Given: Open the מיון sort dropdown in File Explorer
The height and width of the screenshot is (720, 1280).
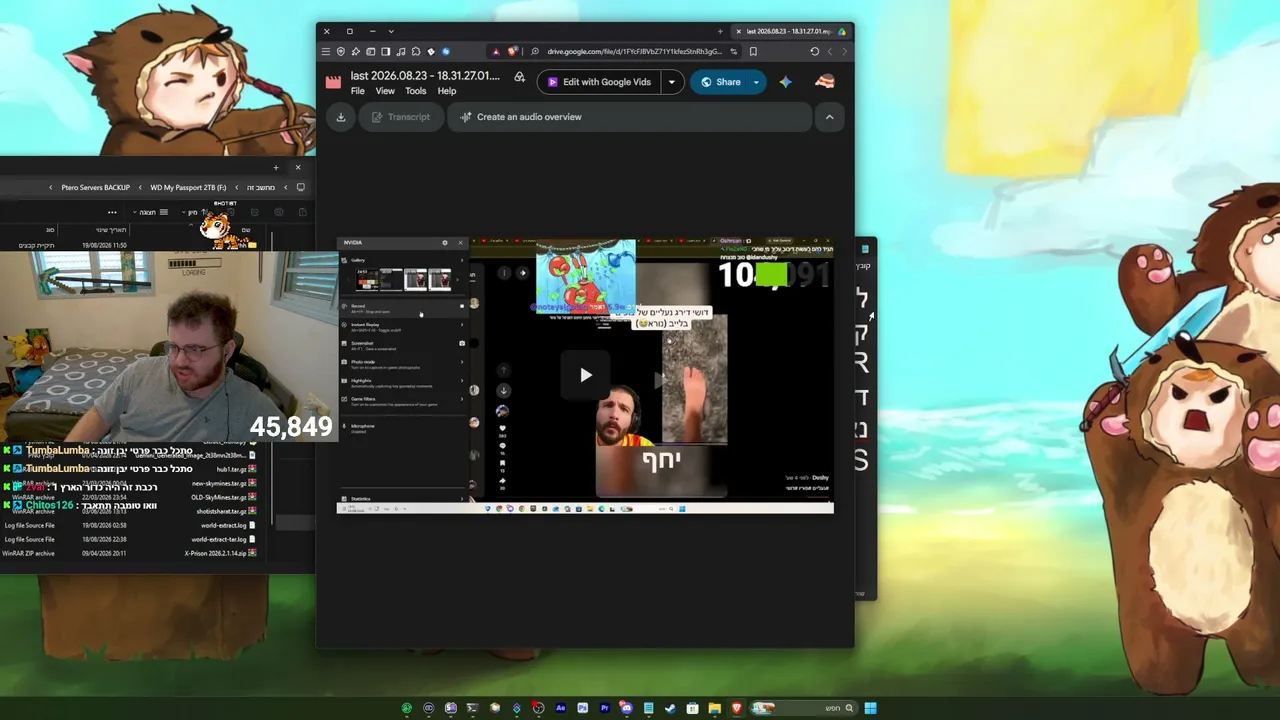Looking at the screenshot, I should (x=194, y=212).
